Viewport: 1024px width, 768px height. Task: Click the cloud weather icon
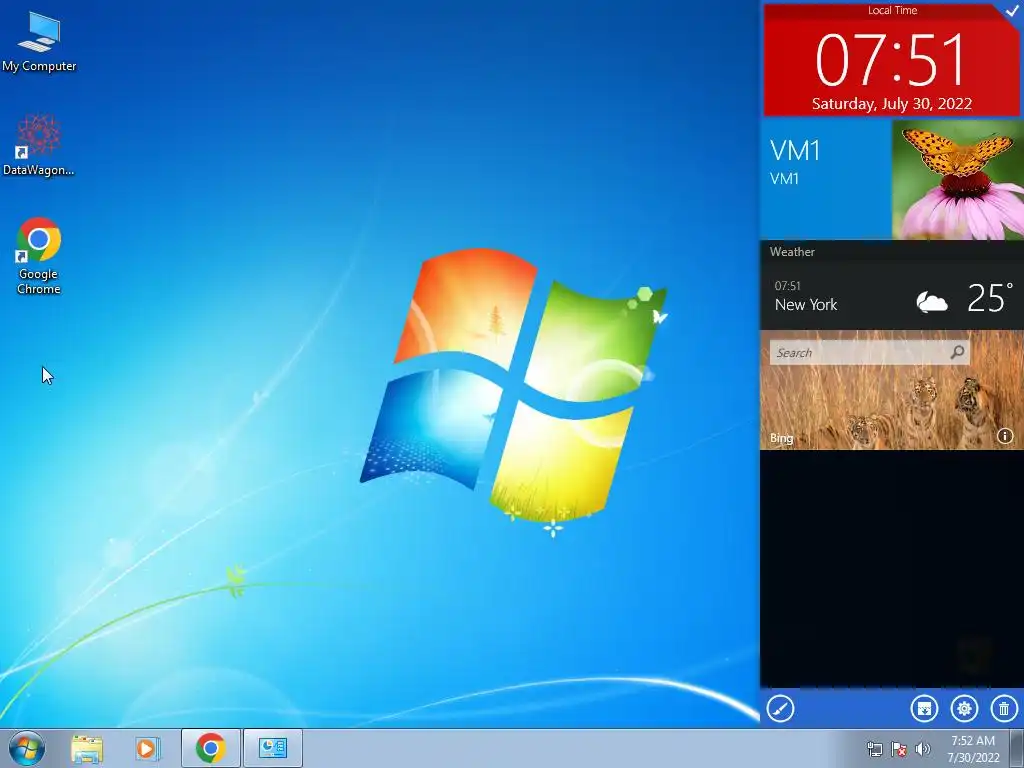[x=932, y=302]
